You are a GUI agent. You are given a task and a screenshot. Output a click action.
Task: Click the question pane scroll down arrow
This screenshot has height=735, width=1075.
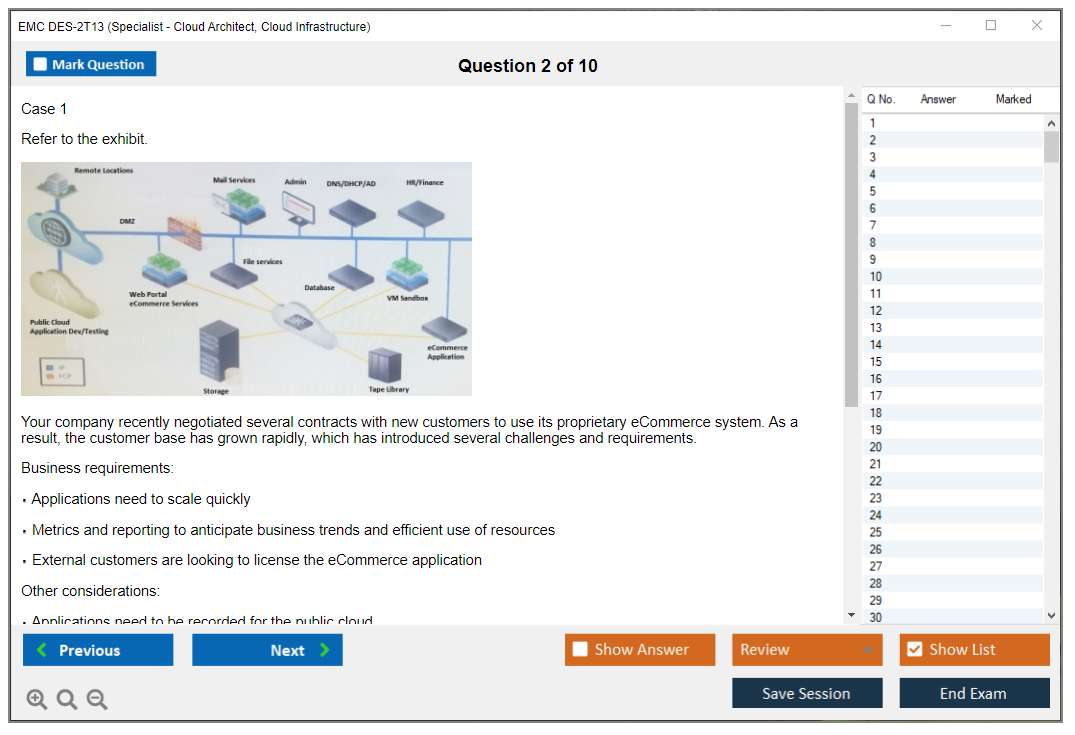click(851, 615)
